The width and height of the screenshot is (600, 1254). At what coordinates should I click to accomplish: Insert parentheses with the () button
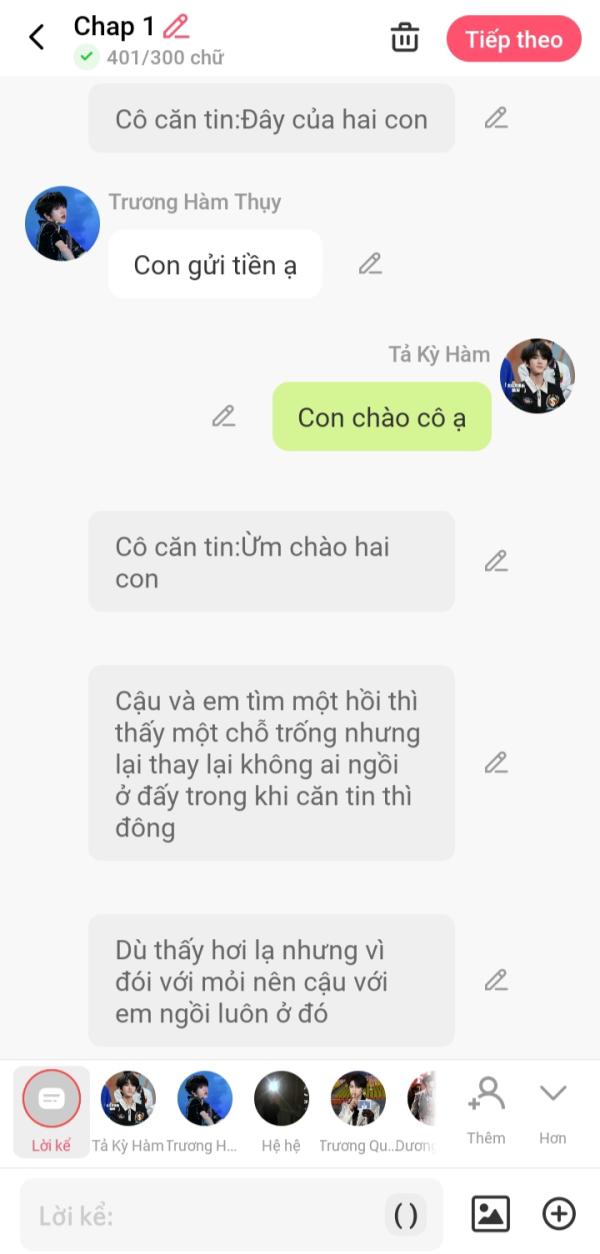pos(406,1215)
